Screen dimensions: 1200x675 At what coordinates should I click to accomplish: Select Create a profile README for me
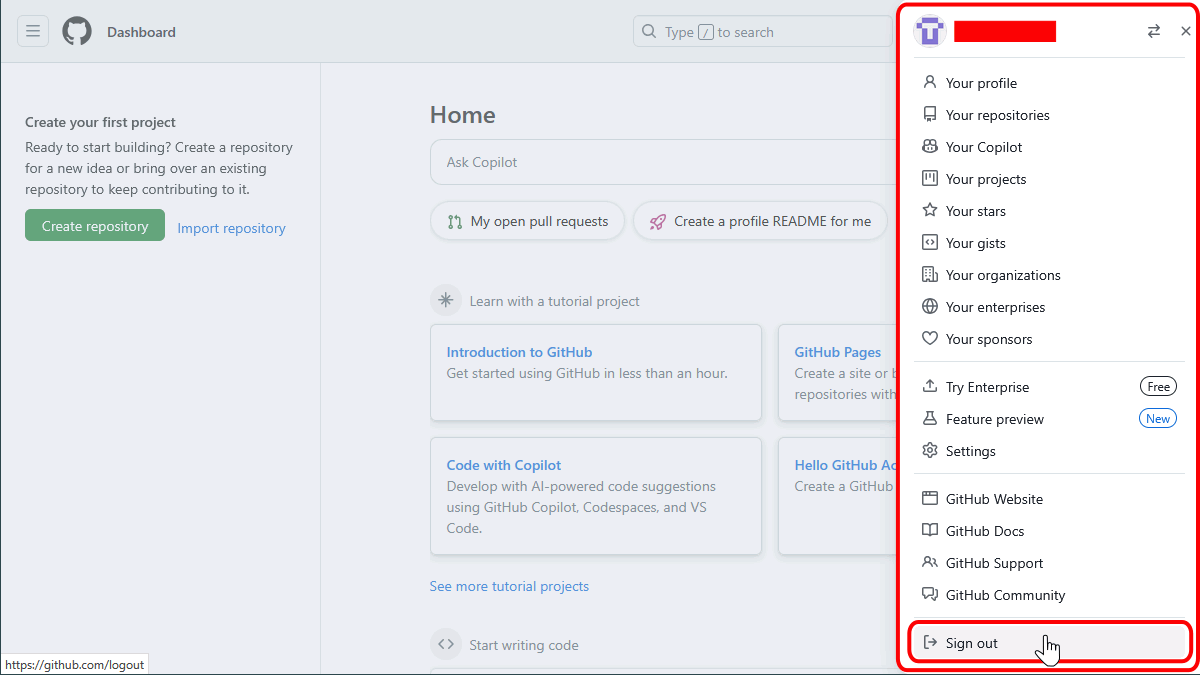760,222
